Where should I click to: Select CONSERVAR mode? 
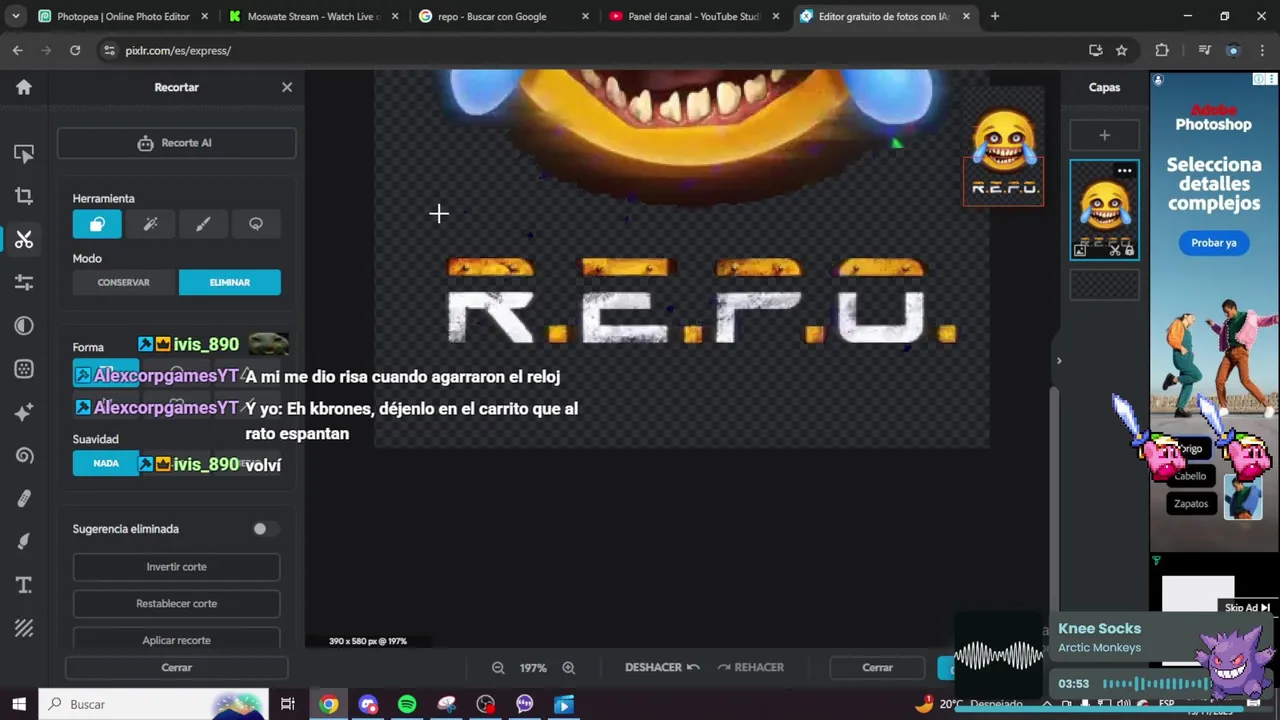124,282
